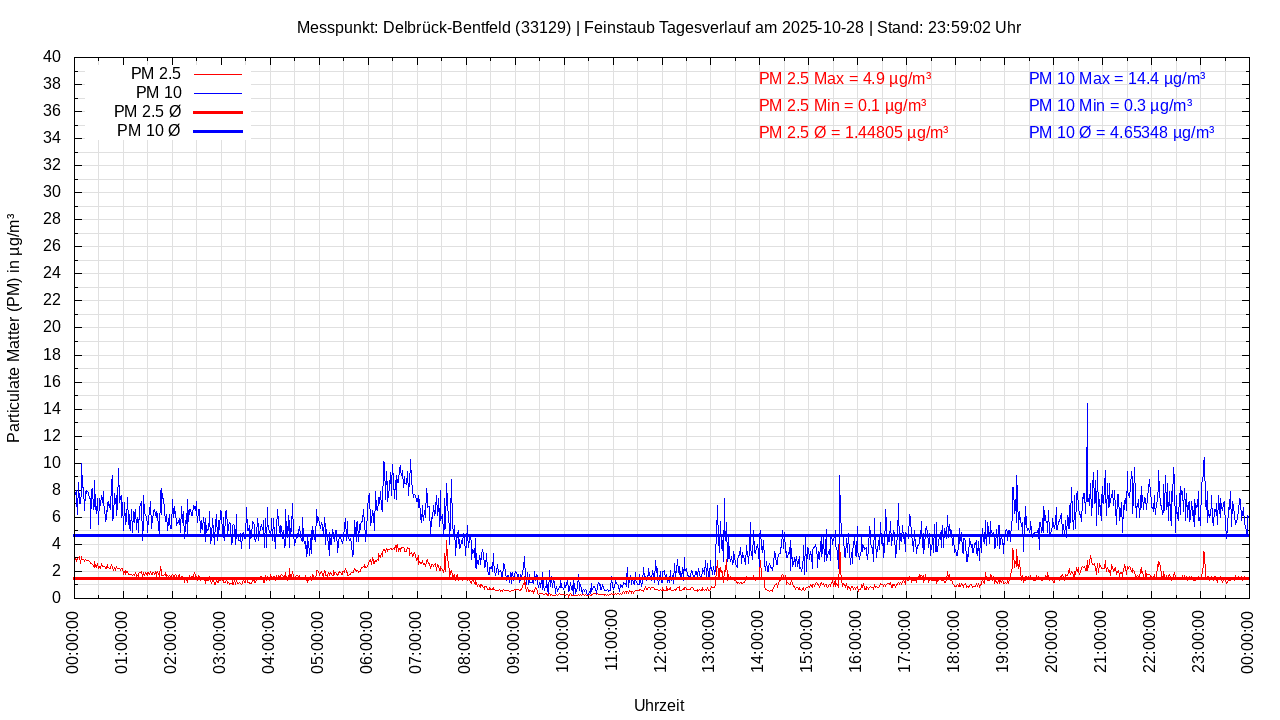Click the Uhrzeit x-axis title
The width and height of the screenshot is (1280, 720).
click(659, 705)
